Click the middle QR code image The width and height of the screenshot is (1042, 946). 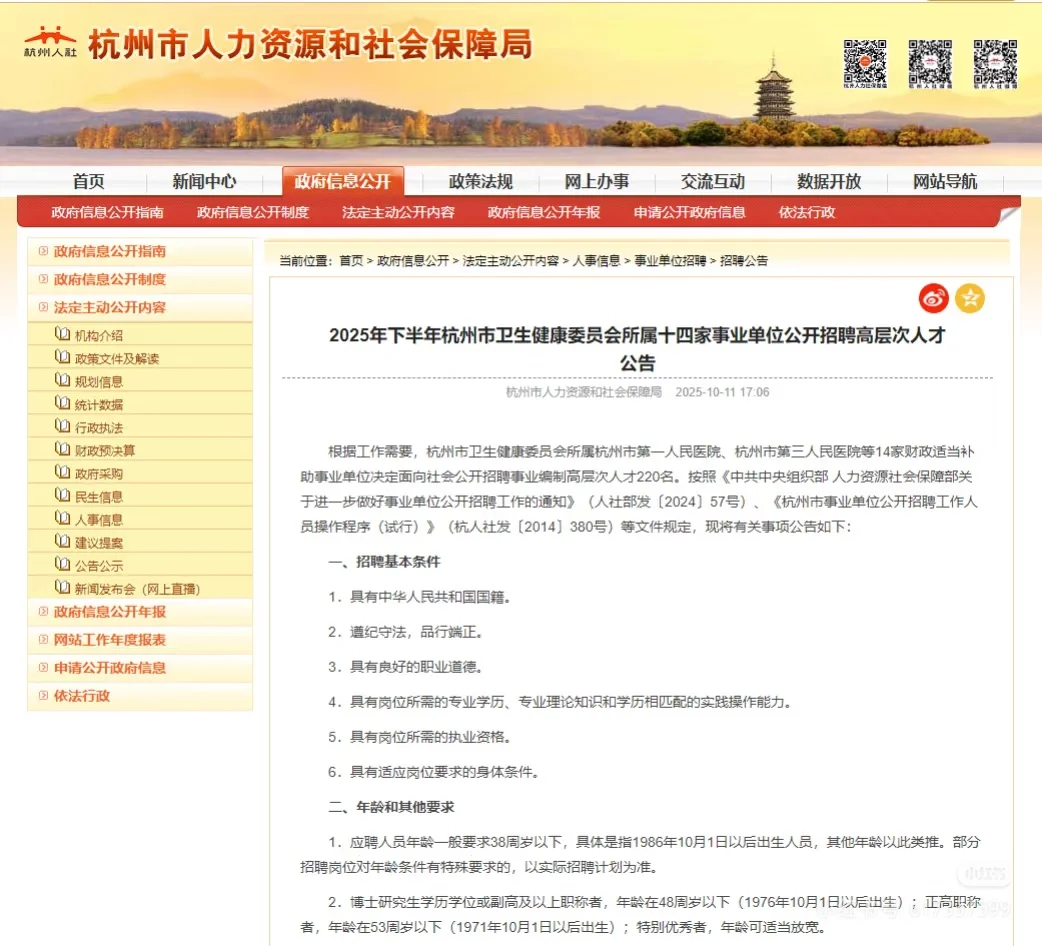[x=930, y=64]
